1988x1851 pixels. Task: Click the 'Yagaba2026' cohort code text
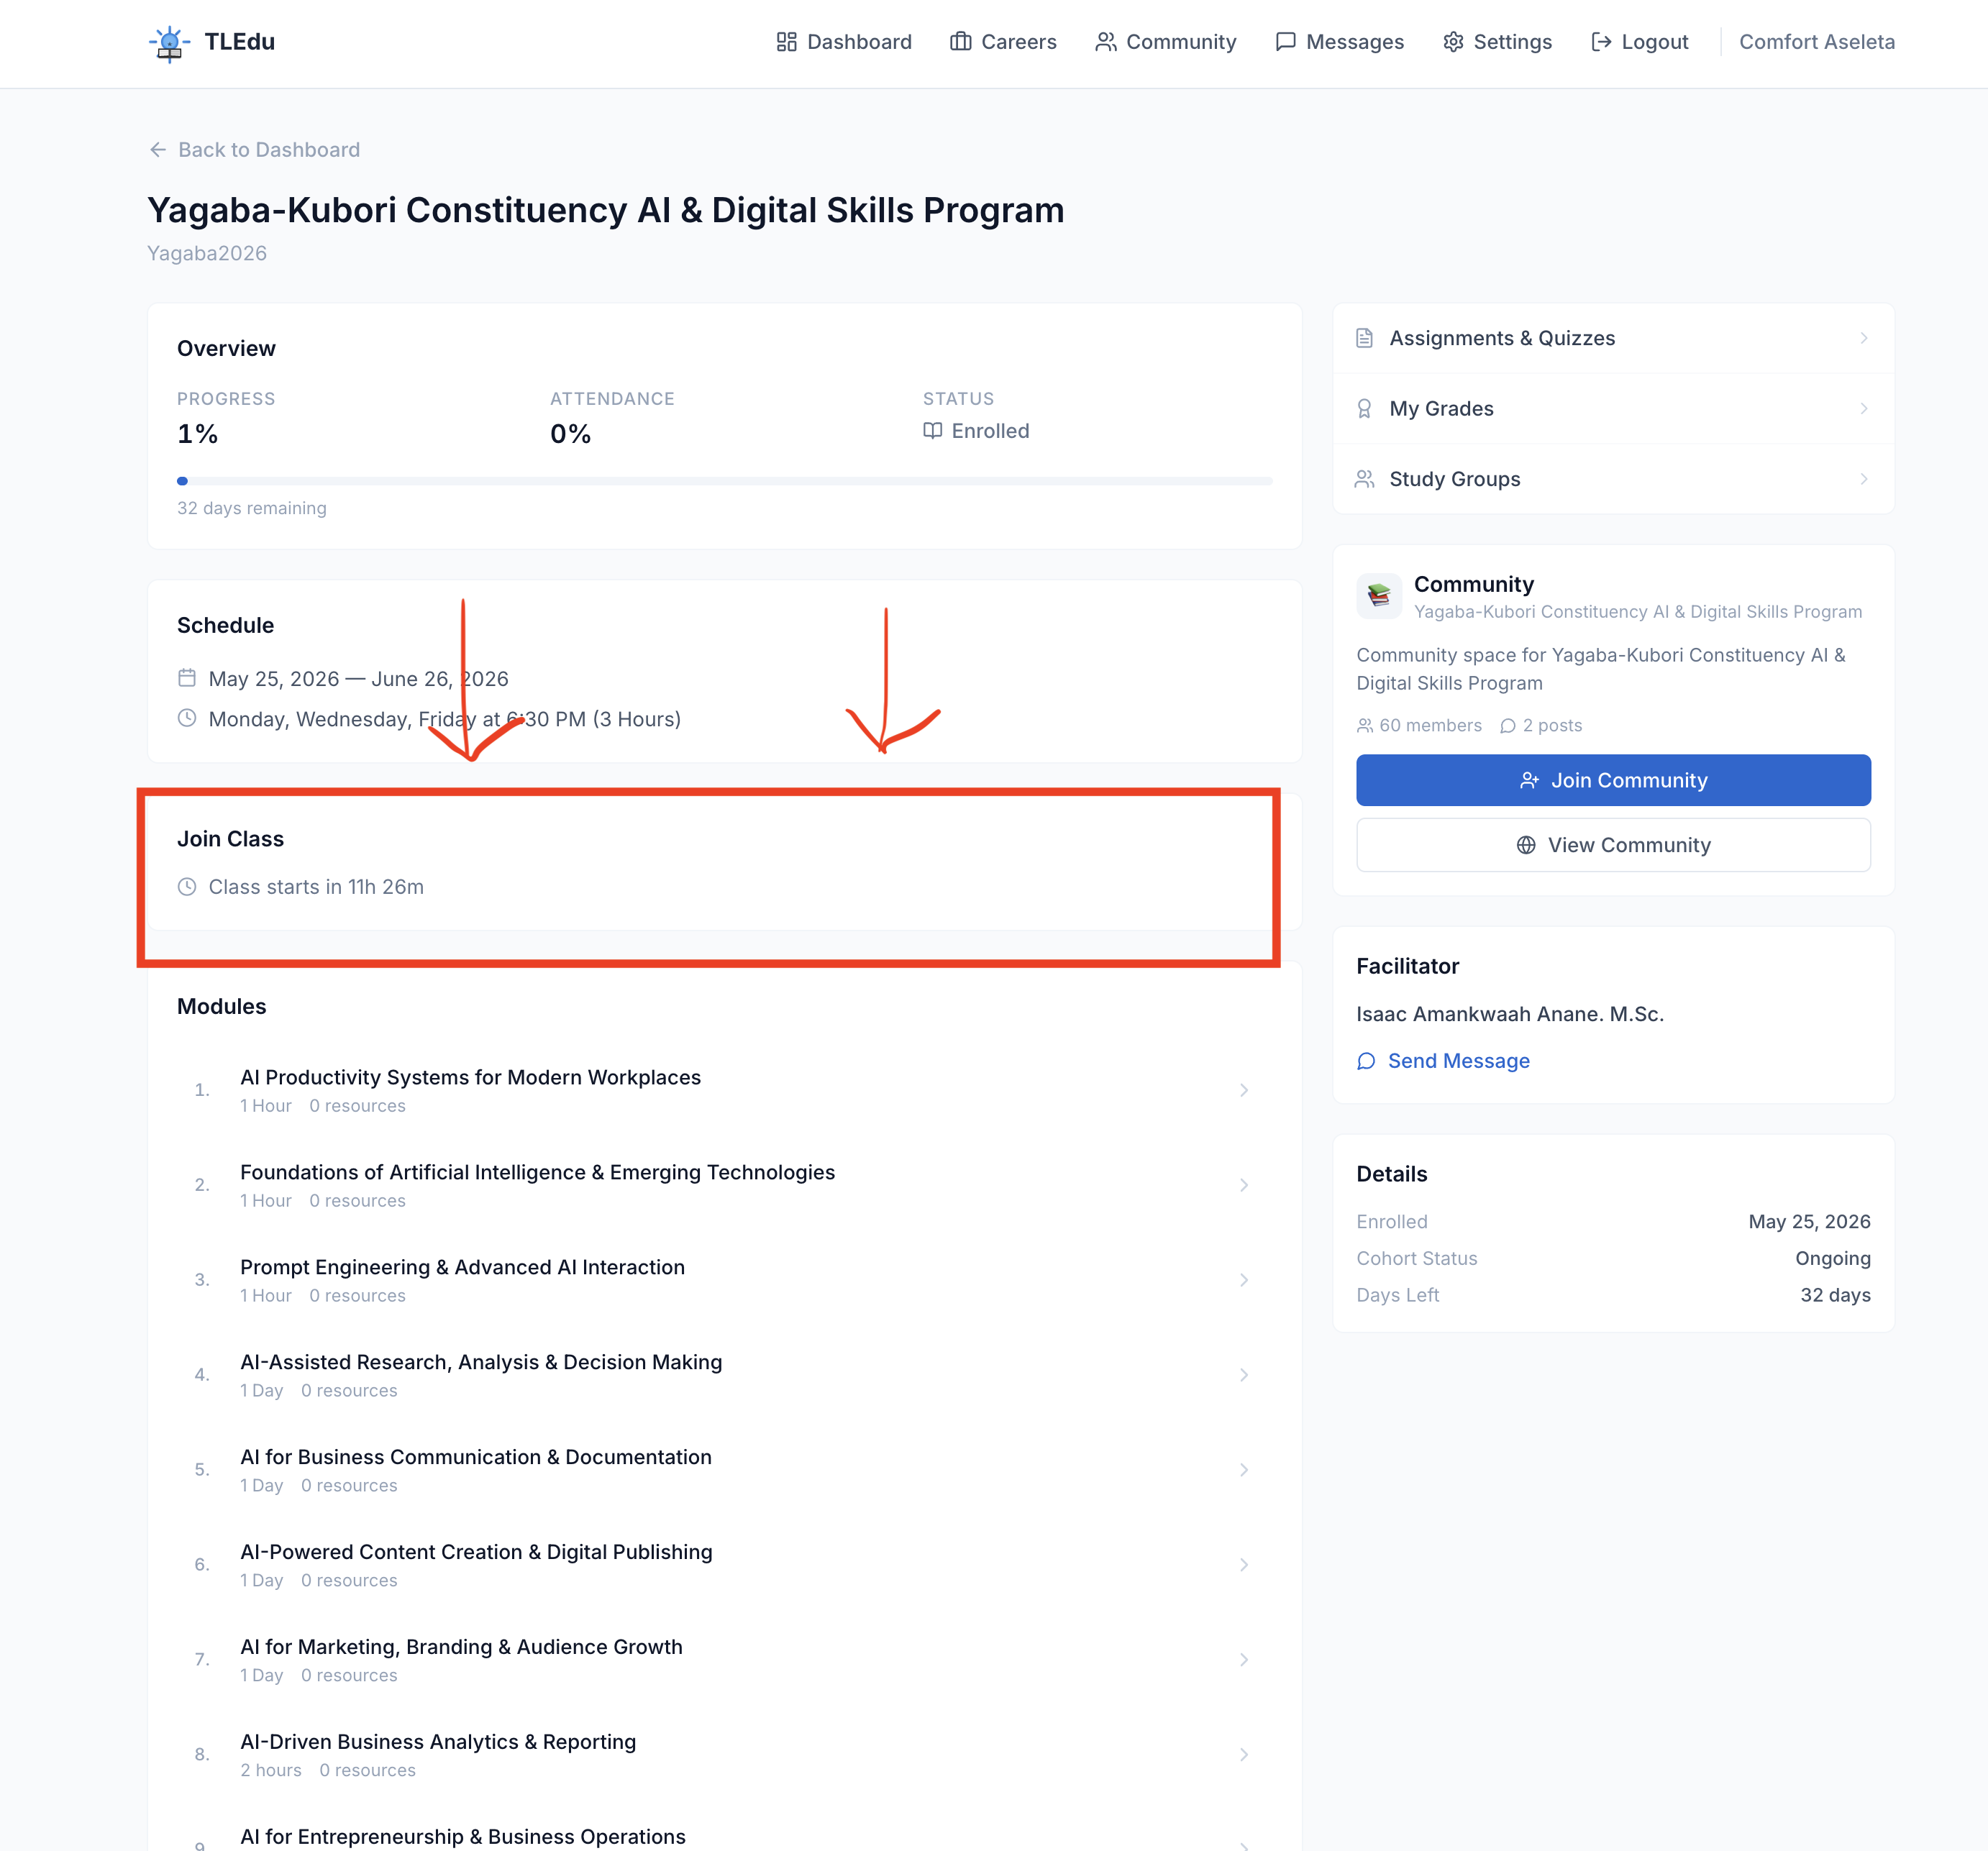coord(207,253)
